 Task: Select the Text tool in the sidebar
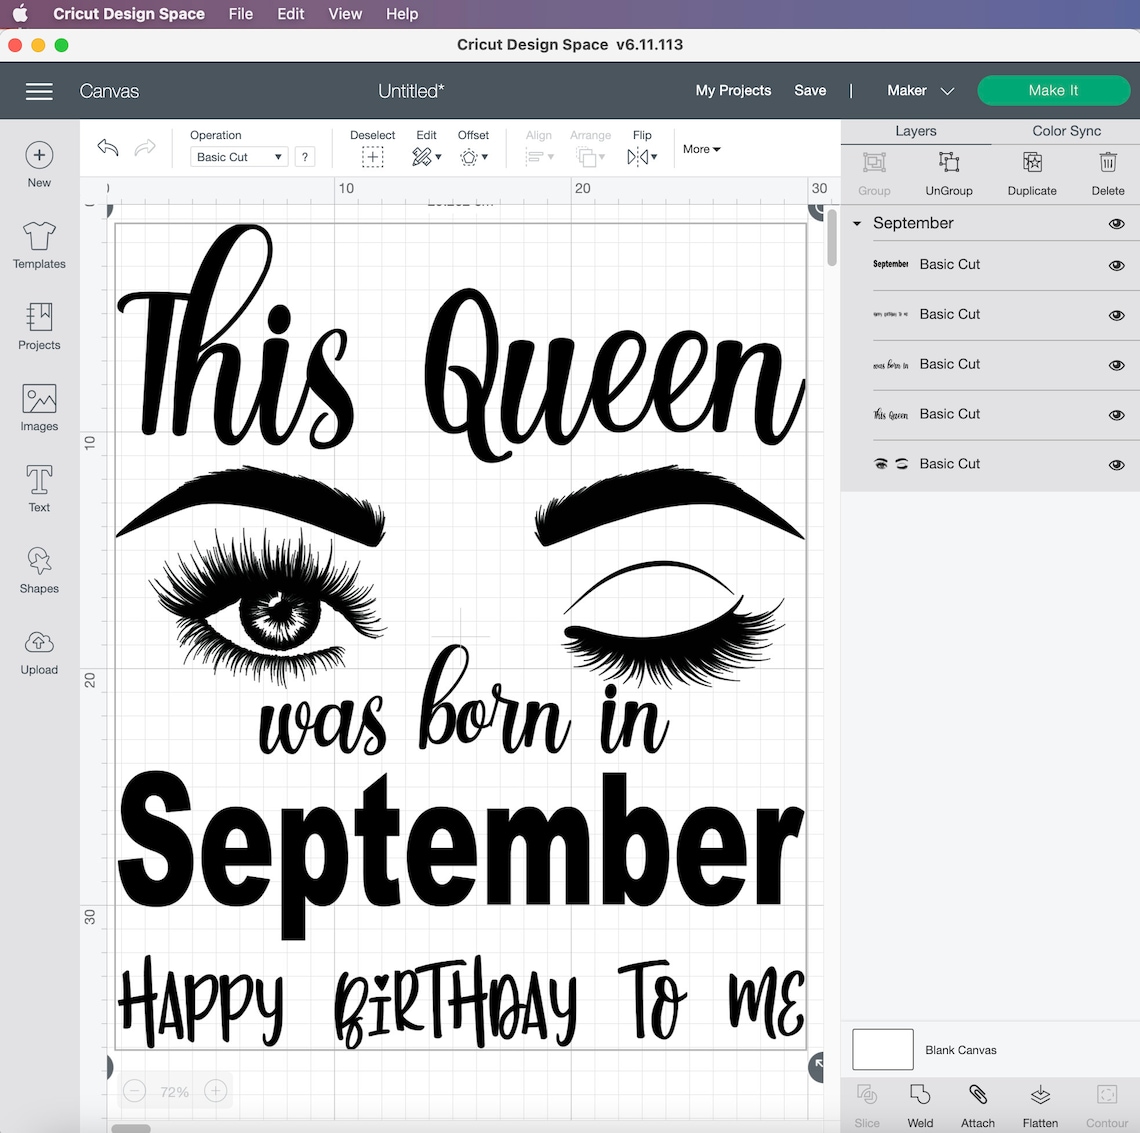(x=38, y=488)
